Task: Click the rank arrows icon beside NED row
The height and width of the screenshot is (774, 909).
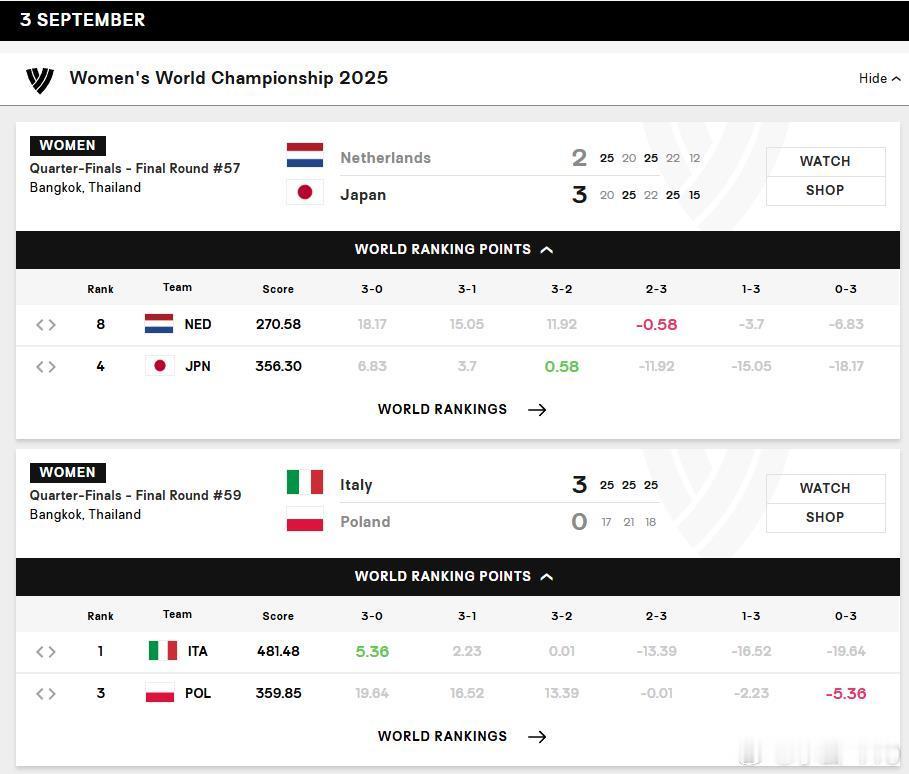Action: tap(46, 325)
